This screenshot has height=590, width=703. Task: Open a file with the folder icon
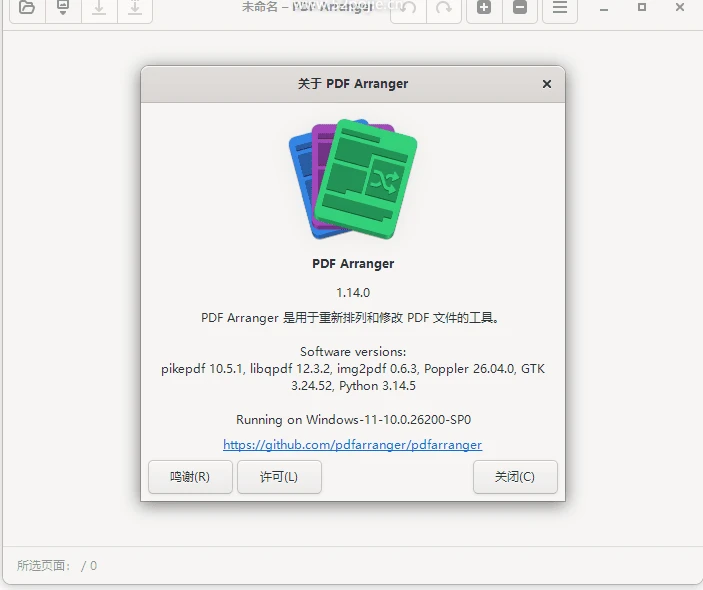tap(27, 8)
